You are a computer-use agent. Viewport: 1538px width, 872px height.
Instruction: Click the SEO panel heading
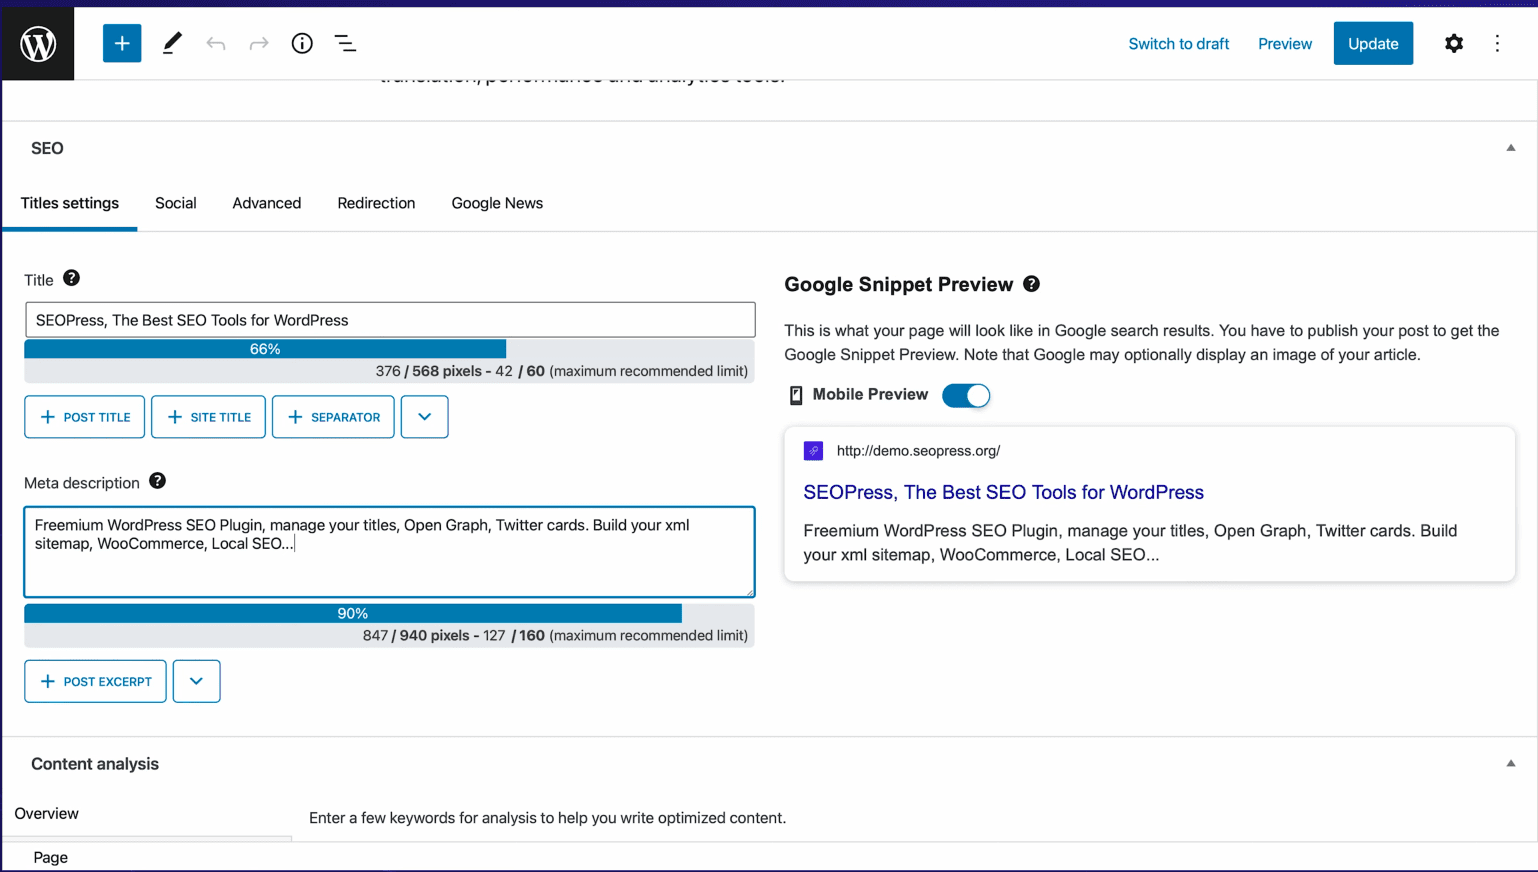pyautogui.click(x=47, y=148)
